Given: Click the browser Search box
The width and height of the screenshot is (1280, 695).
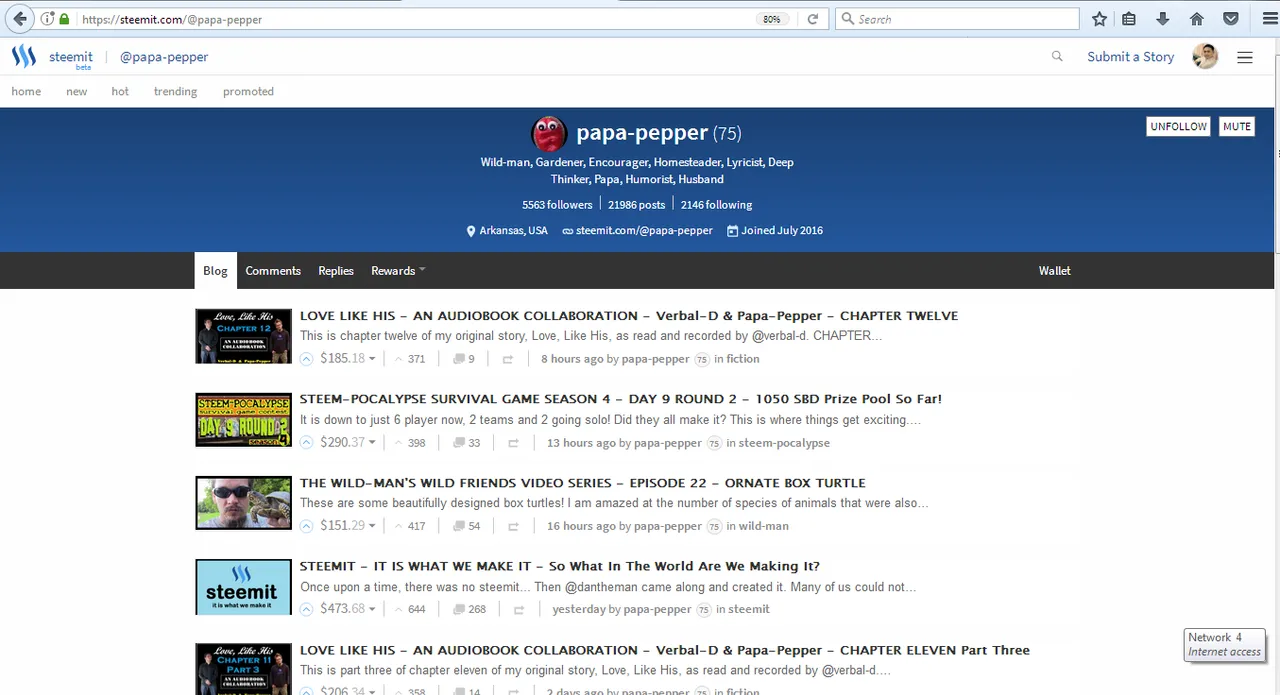Looking at the screenshot, I should (957, 19).
